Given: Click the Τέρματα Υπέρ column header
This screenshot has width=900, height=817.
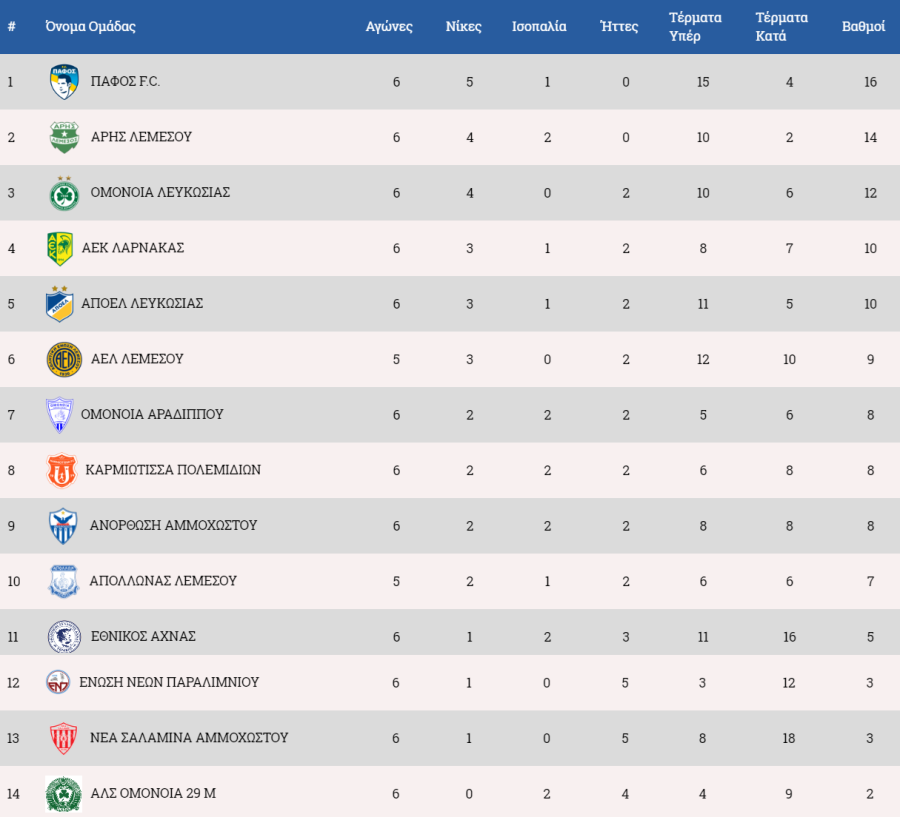Looking at the screenshot, I should coord(690,27).
